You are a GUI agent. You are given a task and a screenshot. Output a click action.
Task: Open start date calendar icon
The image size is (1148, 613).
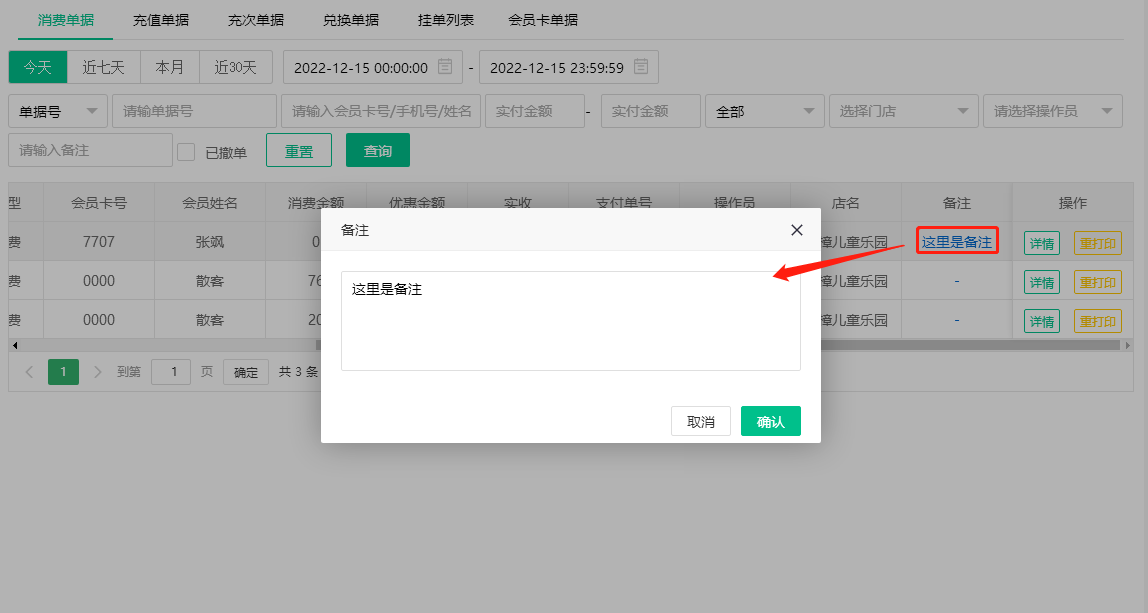(x=445, y=67)
